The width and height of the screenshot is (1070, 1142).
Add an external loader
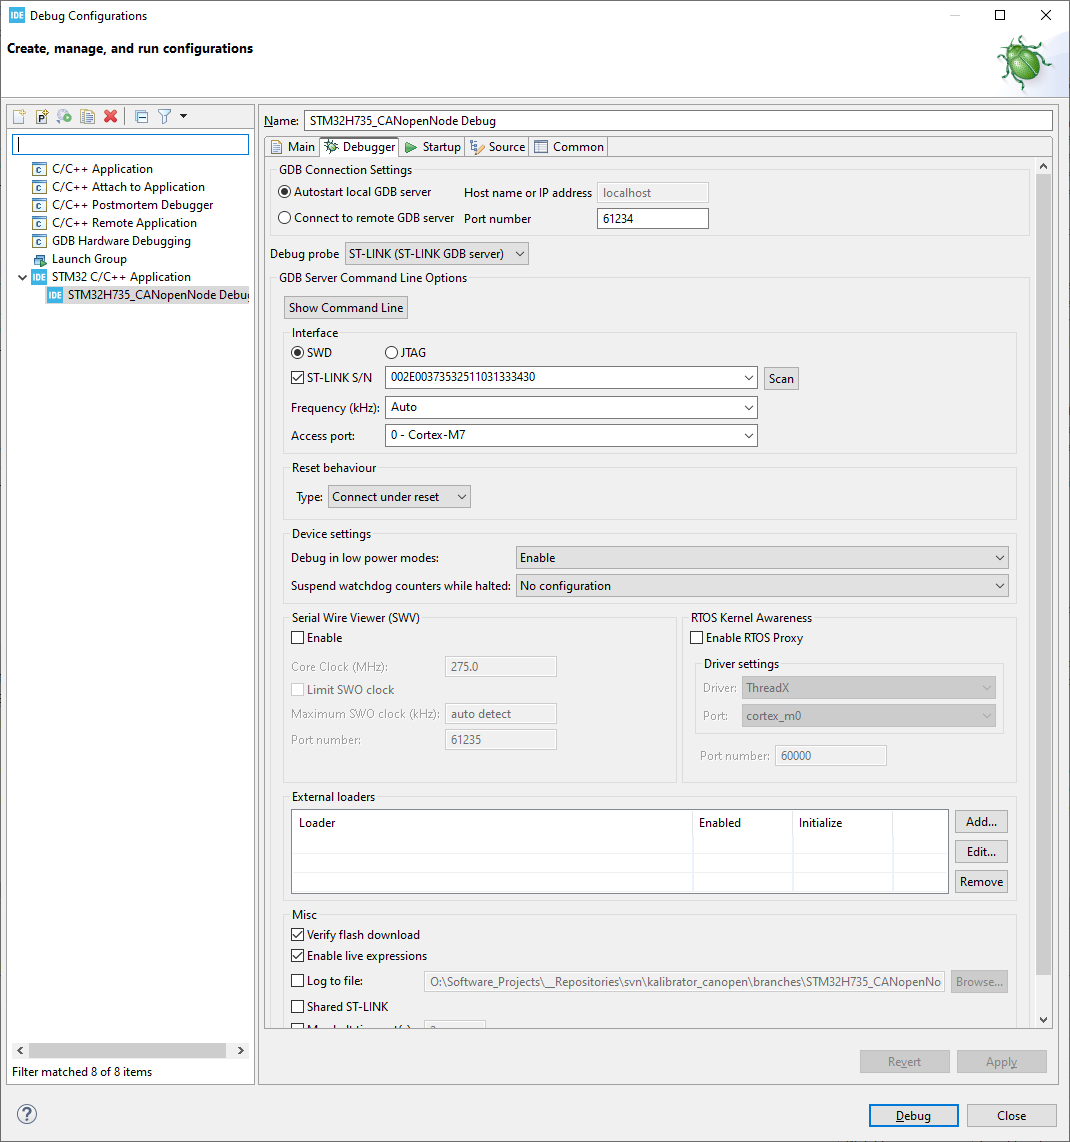pos(980,821)
